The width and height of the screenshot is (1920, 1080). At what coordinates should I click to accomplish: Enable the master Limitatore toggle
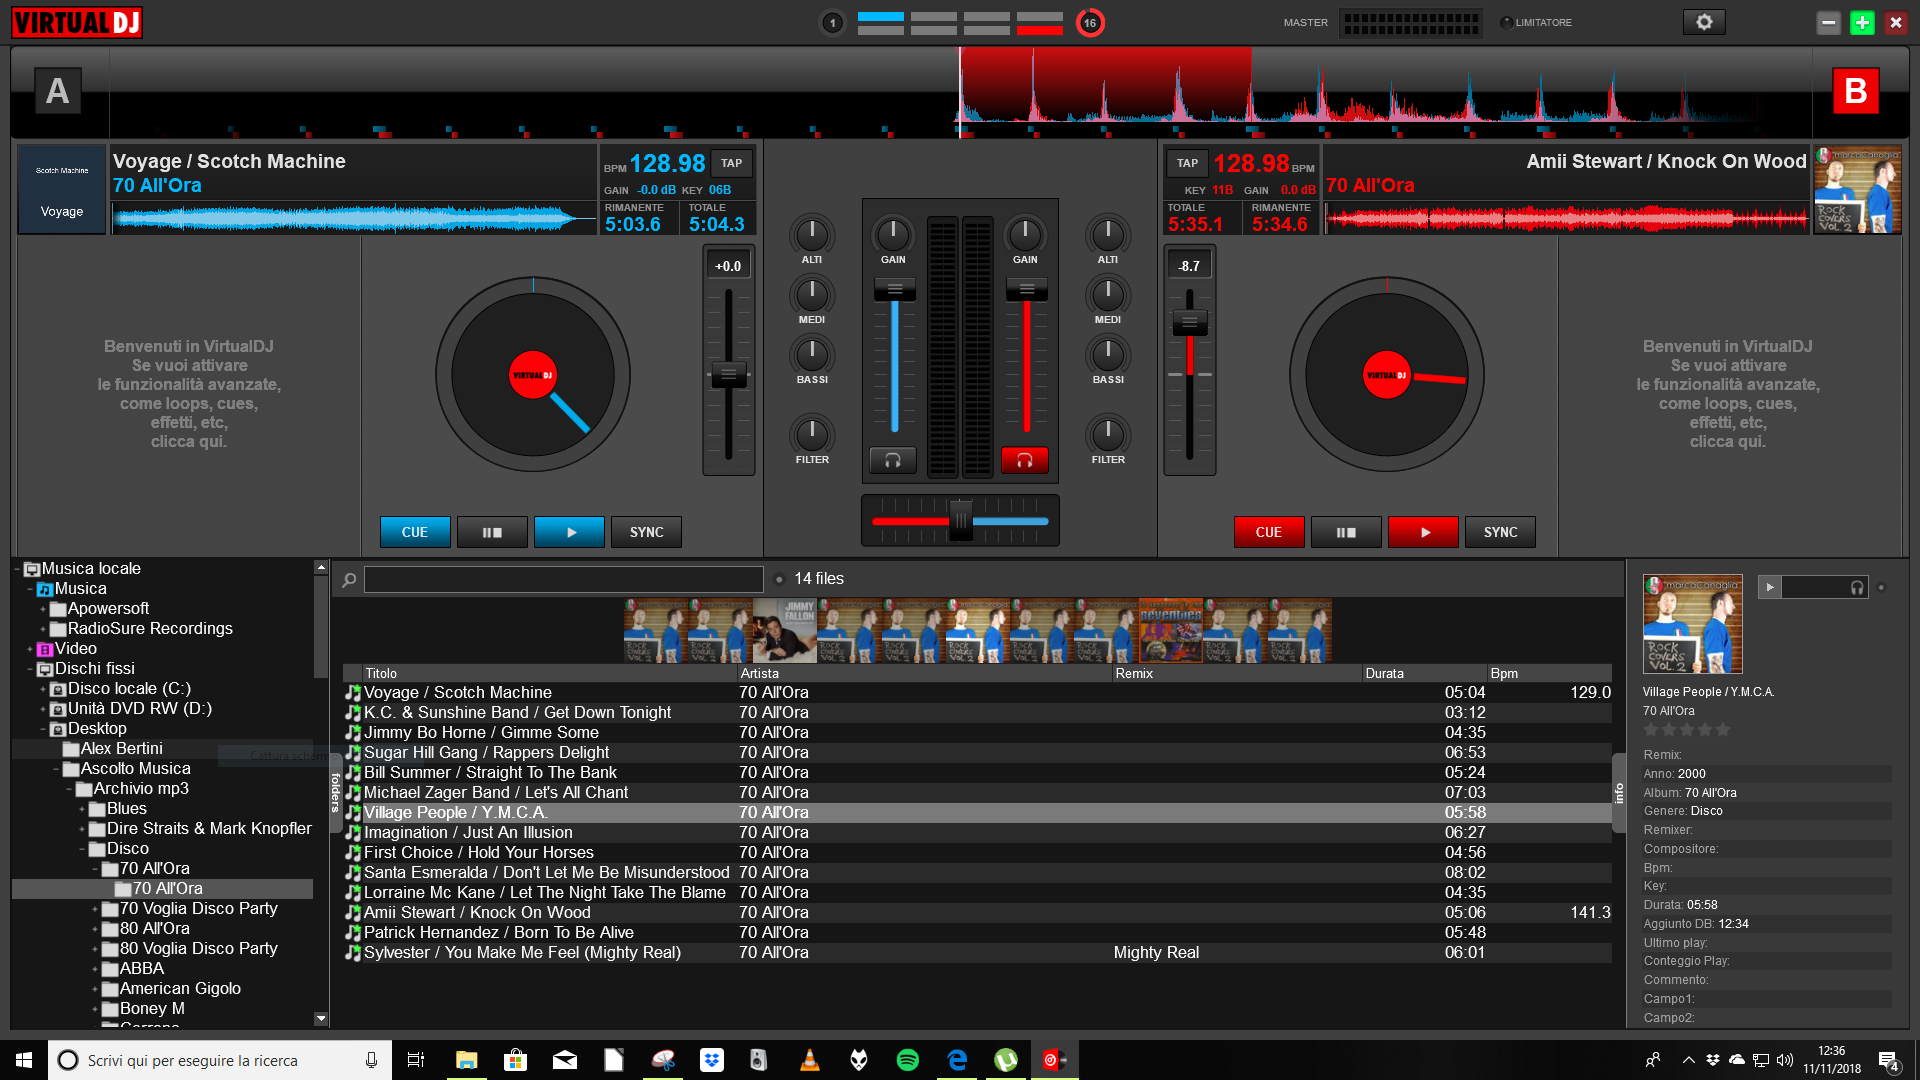click(x=1506, y=22)
